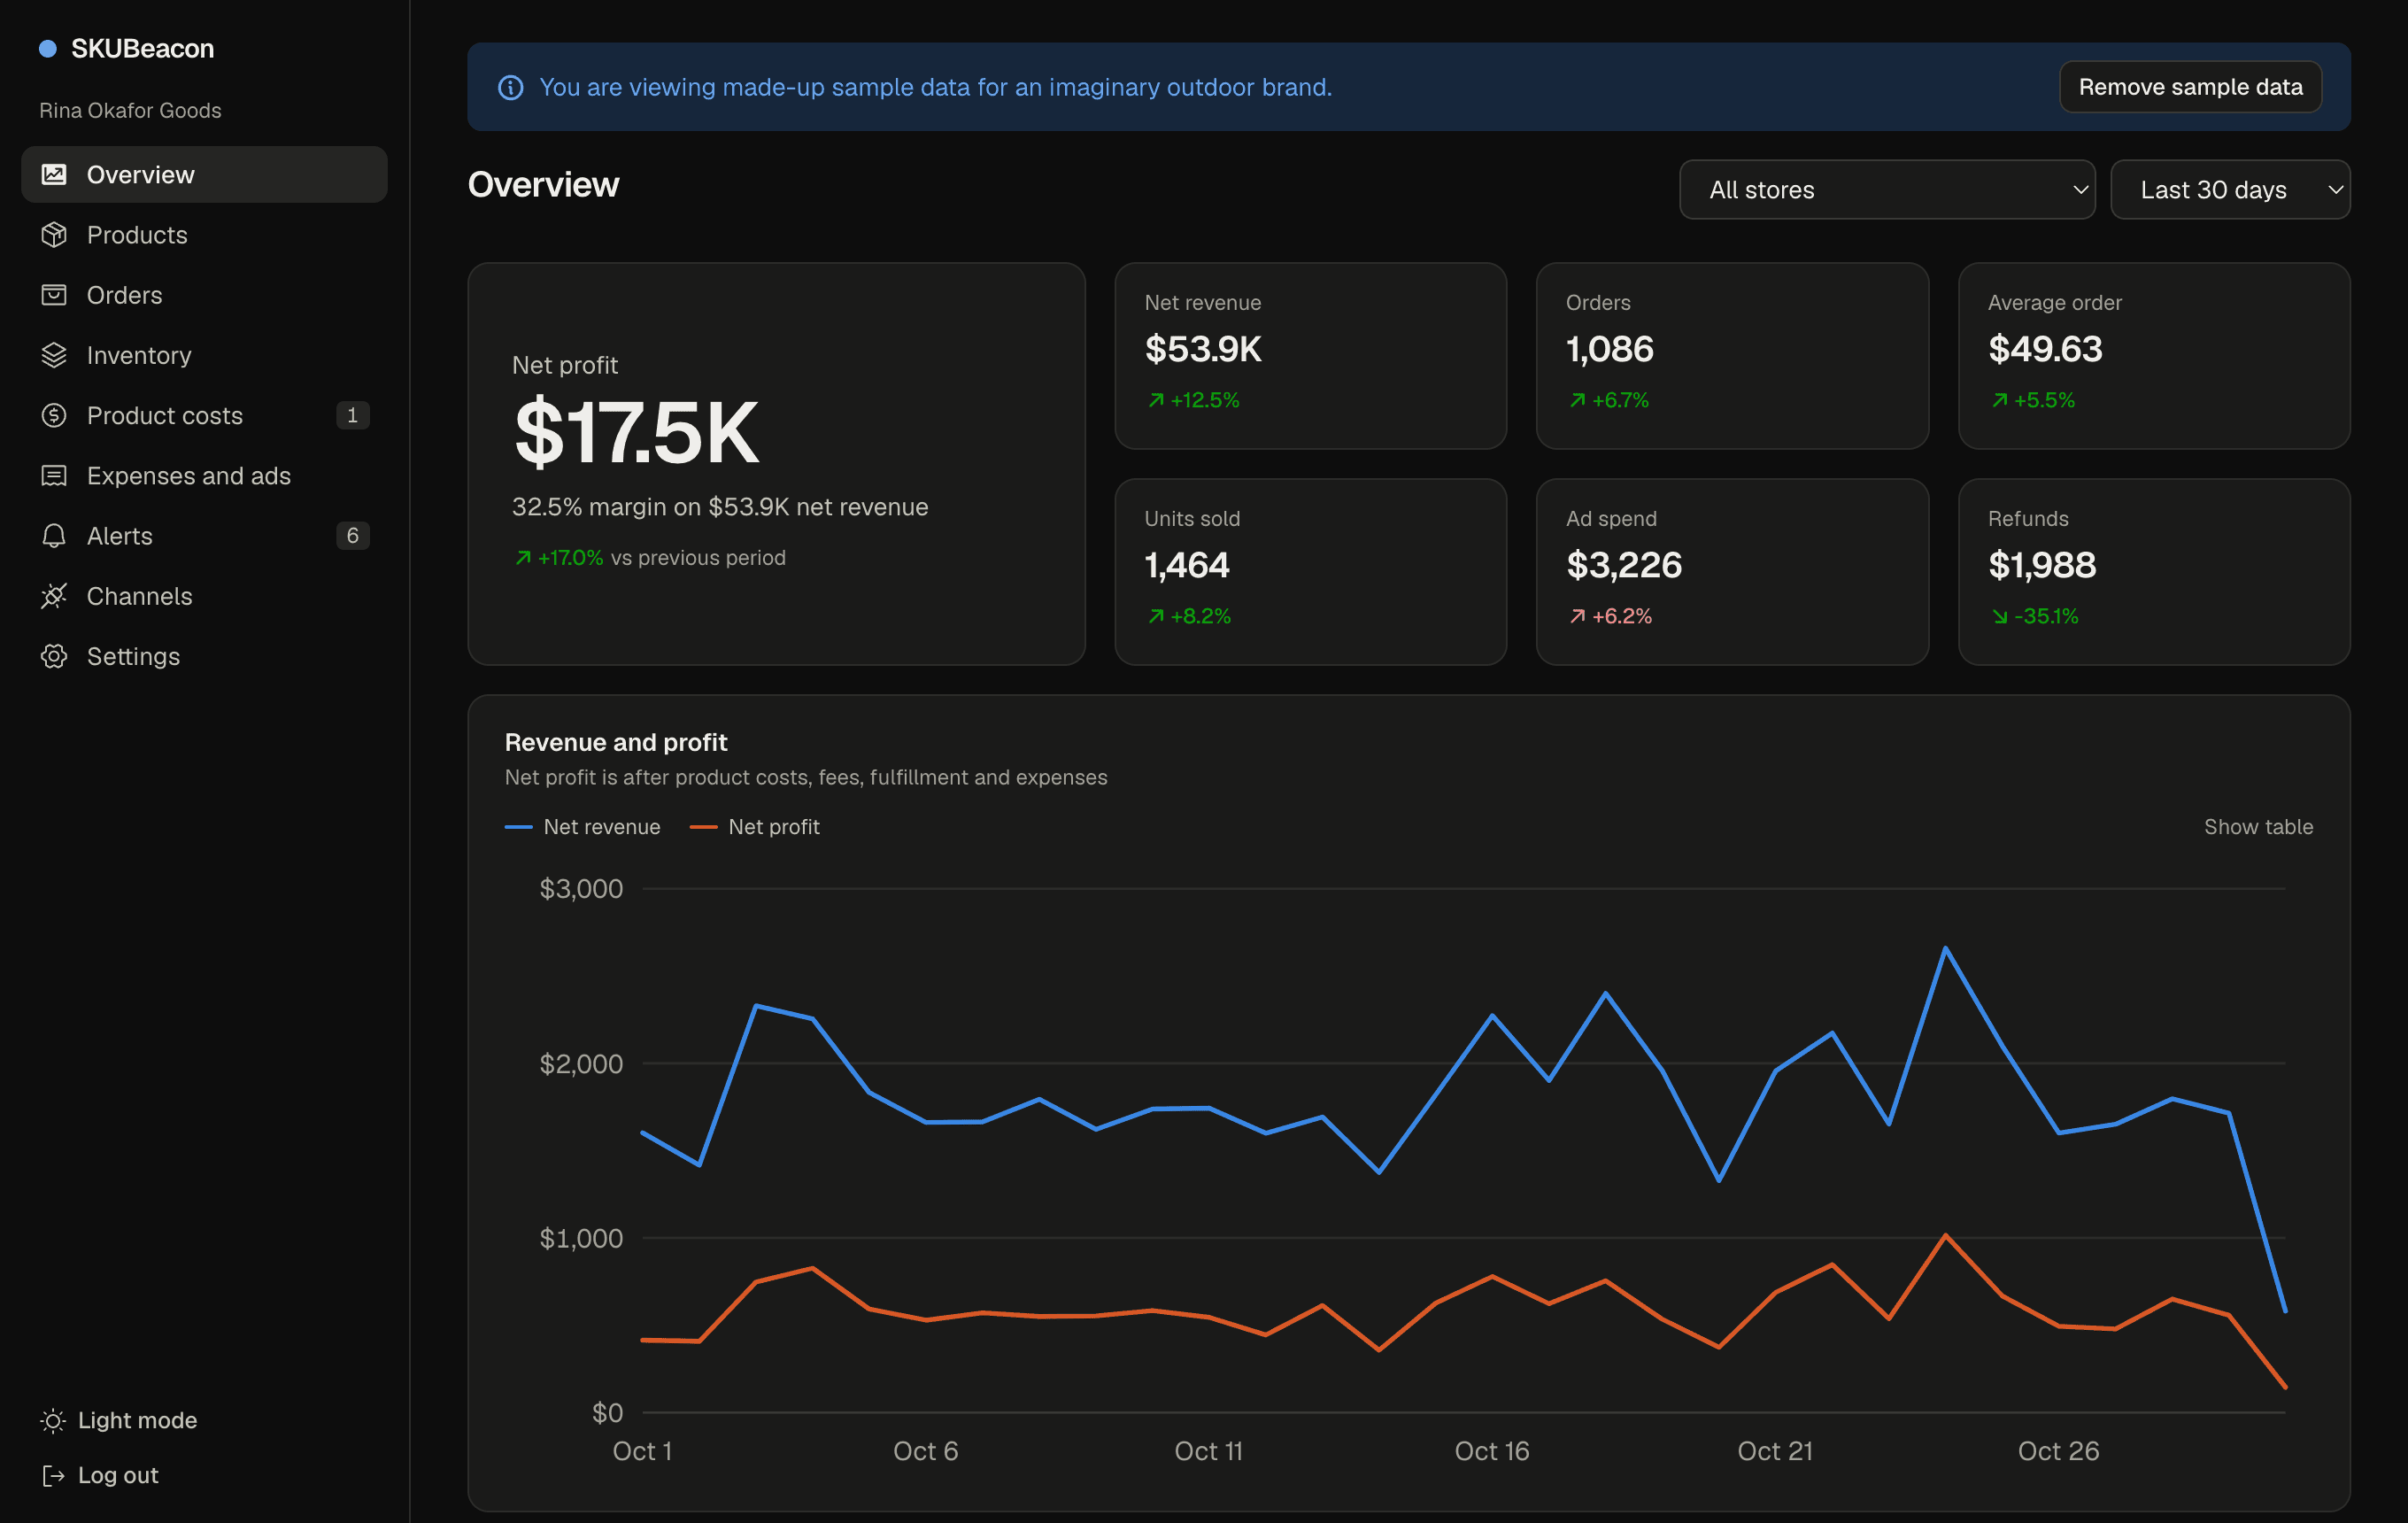Toggle Net profit legend entry
This screenshot has height=1523, width=2408.
point(755,826)
